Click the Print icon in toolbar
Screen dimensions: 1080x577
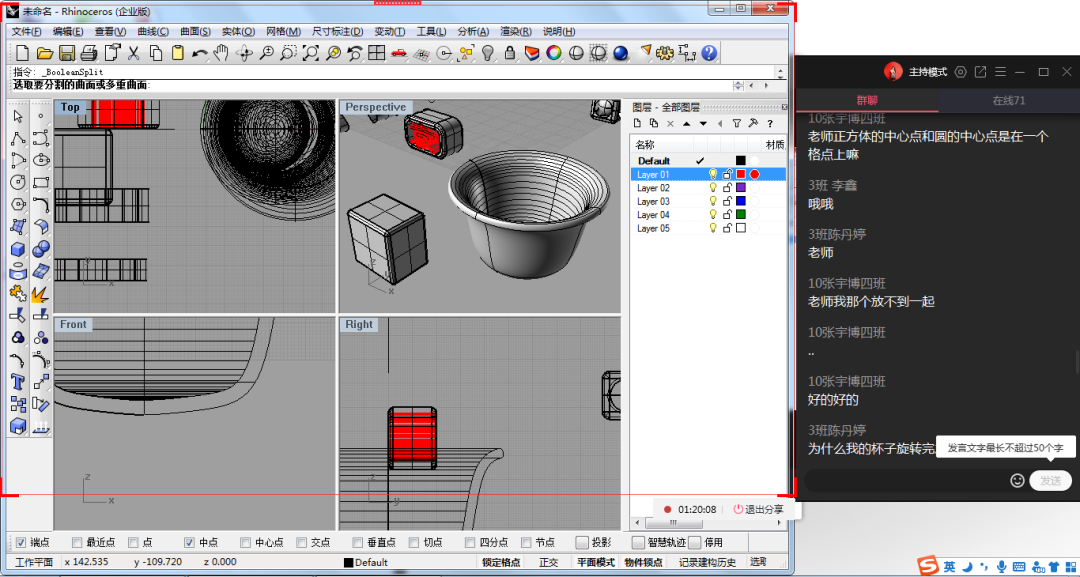[x=89, y=53]
